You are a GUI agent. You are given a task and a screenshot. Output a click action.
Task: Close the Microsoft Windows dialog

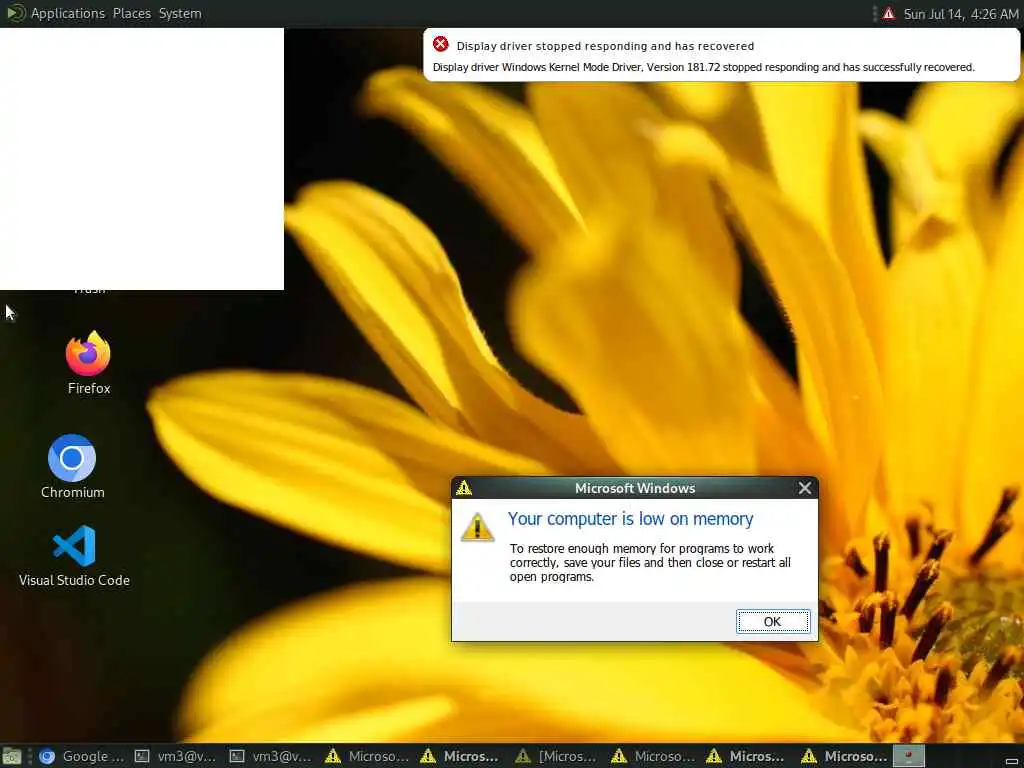click(x=805, y=488)
